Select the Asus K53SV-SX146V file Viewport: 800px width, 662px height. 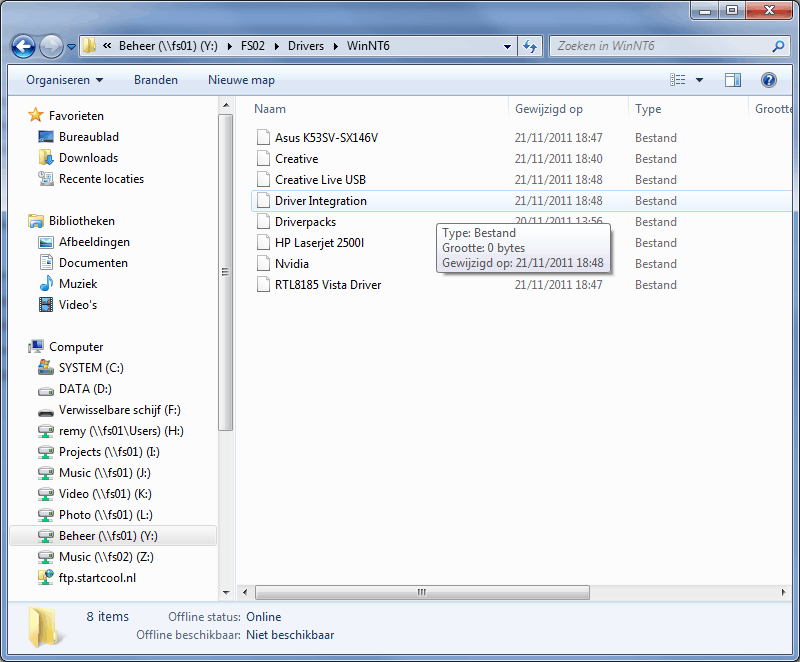tap(326, 138)
